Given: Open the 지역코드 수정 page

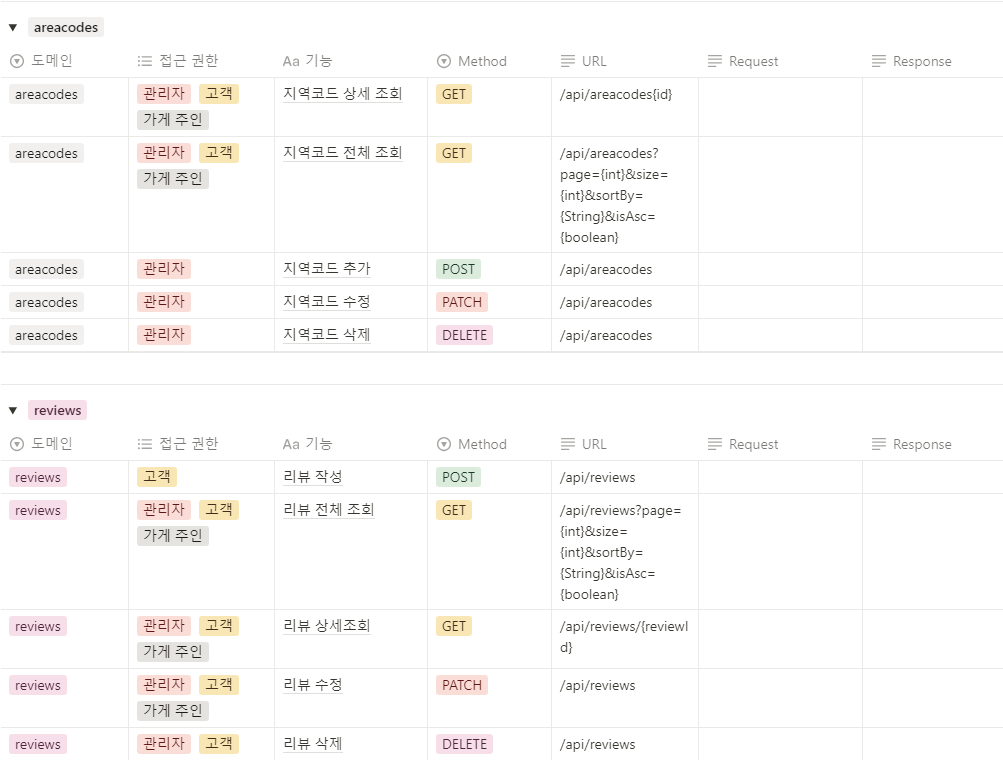Looking at the screenshot, I should [x=327, y=302].
